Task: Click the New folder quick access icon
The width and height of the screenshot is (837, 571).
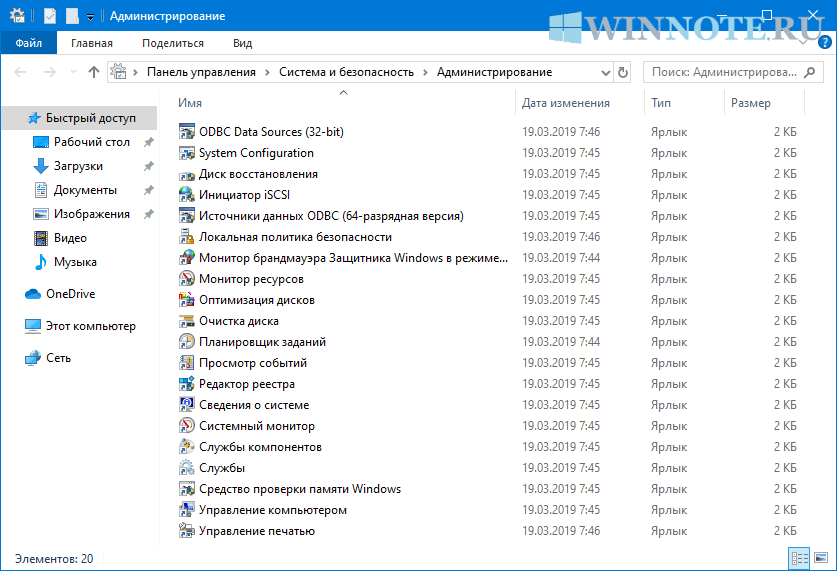Action: coord(72,16)
